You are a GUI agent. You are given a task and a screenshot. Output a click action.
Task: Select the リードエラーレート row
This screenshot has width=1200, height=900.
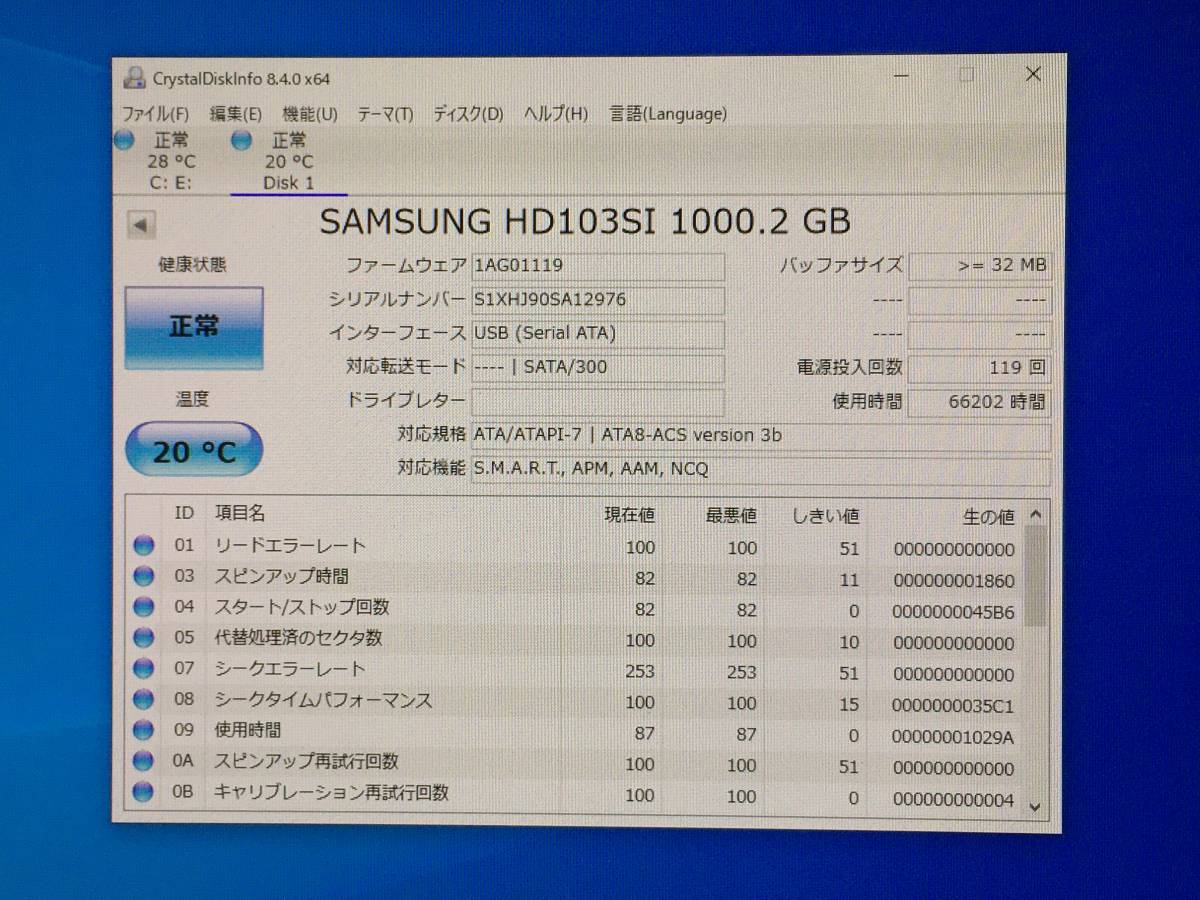(575, 547)
